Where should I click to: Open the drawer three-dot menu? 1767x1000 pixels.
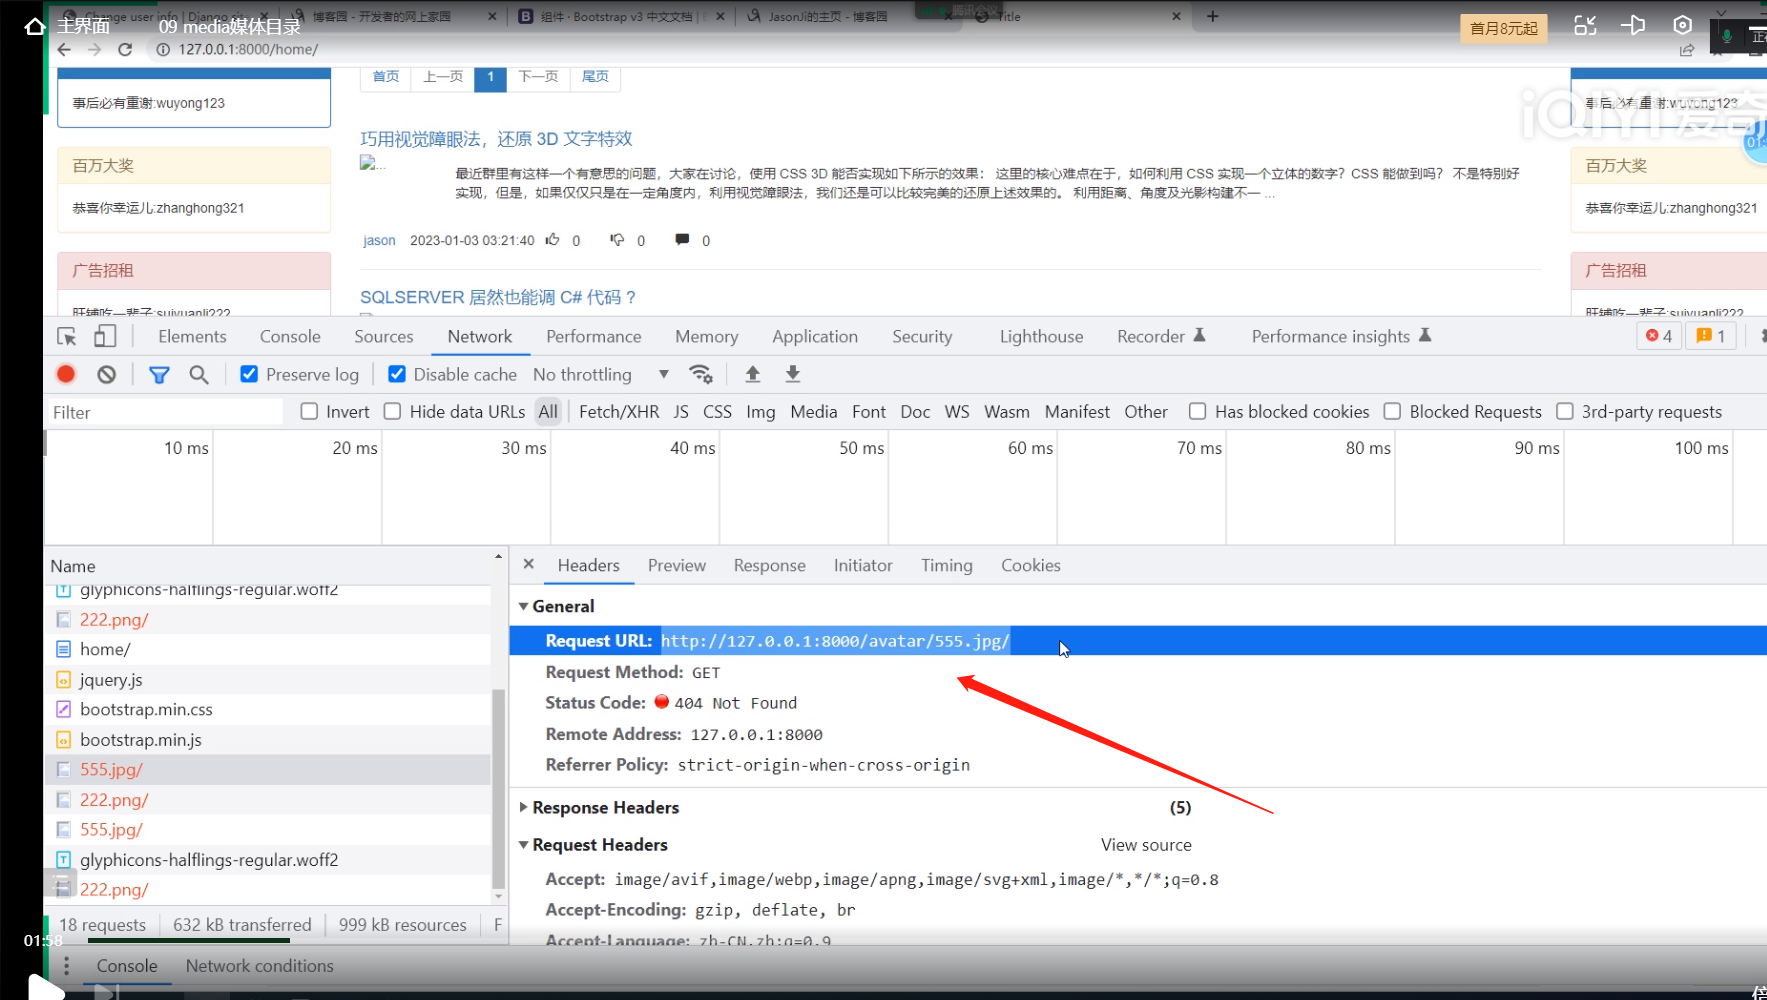(x=66, y=966)
